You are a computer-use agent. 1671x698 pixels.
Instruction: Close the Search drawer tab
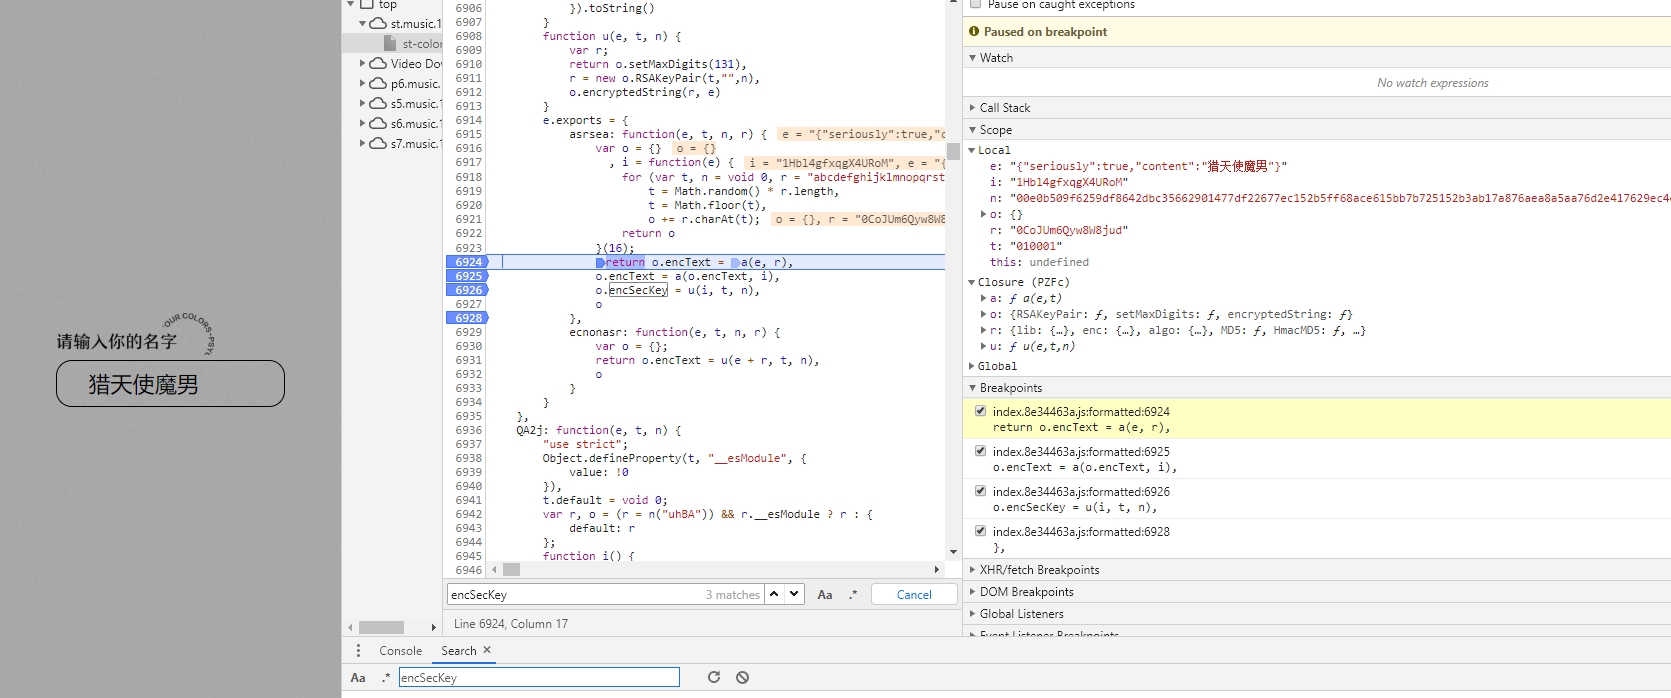tap(487, 650)
